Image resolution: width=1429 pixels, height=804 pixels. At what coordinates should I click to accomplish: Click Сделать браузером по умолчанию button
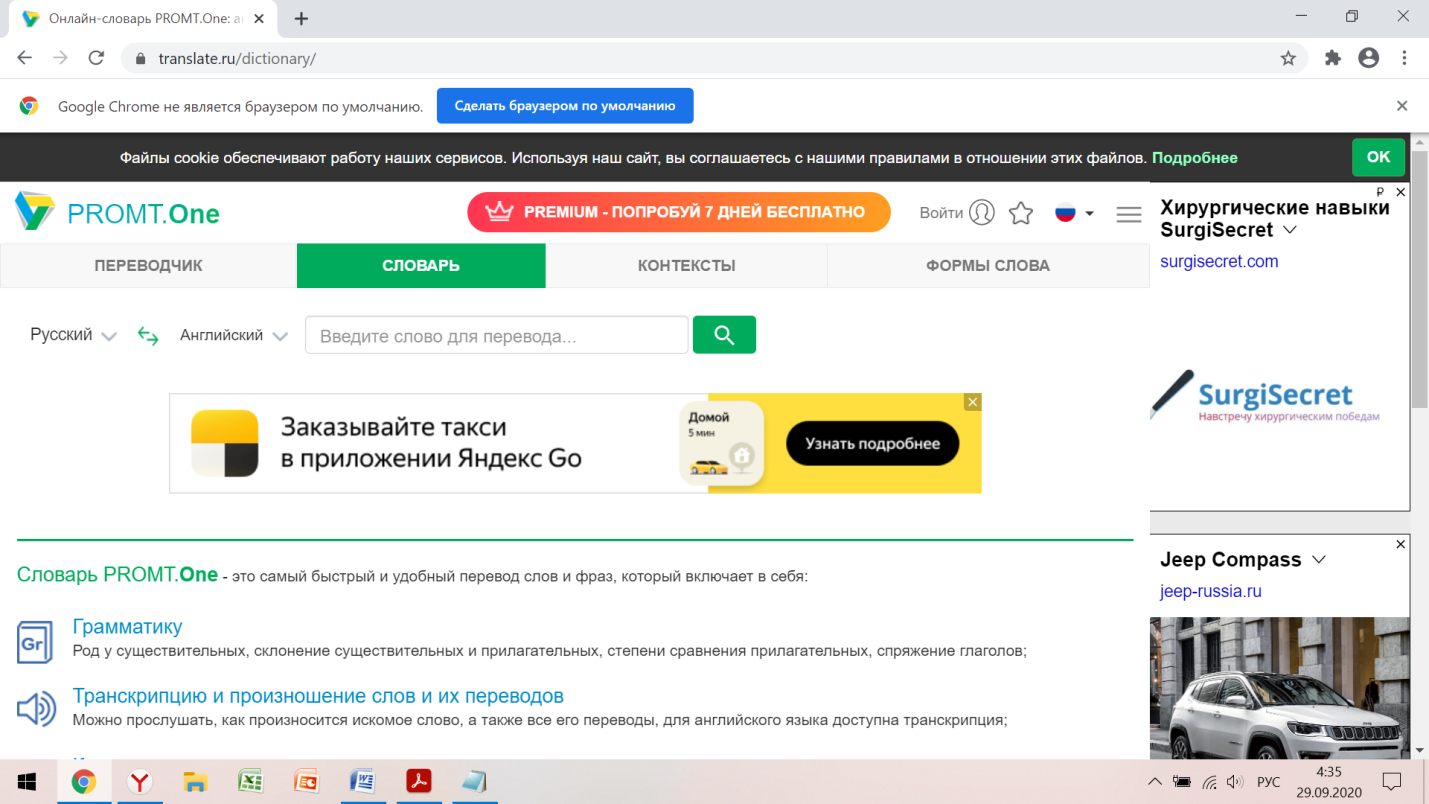(x=565, y=106)
